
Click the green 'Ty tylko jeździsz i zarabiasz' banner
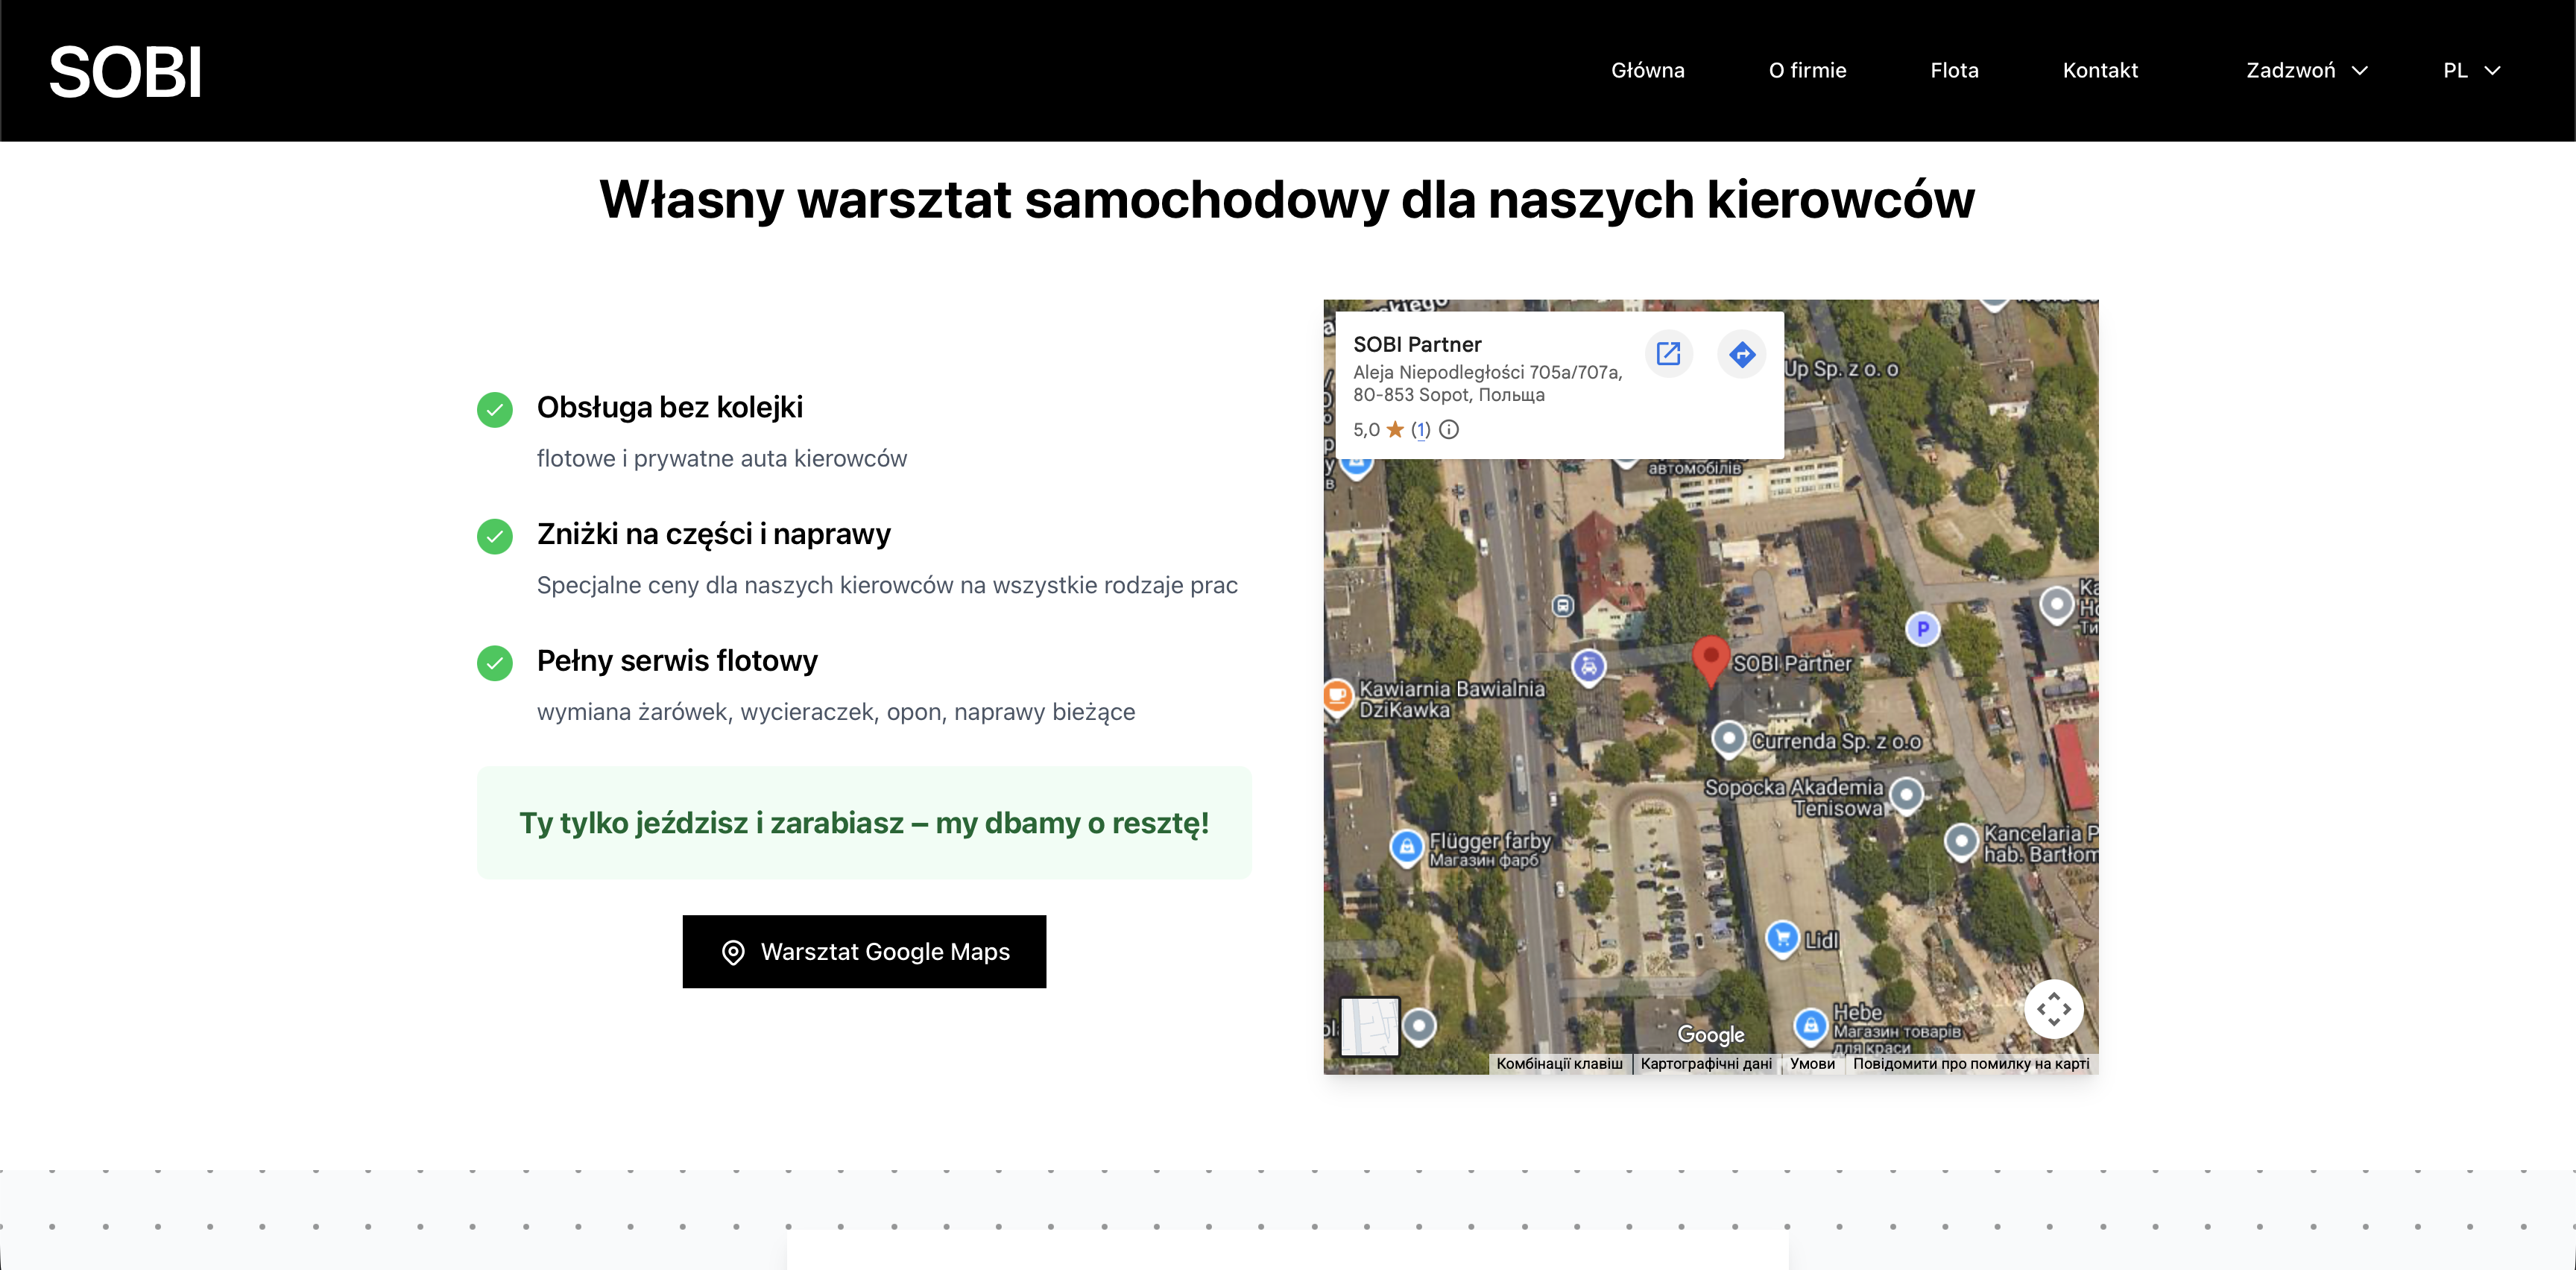pos(864,823)
